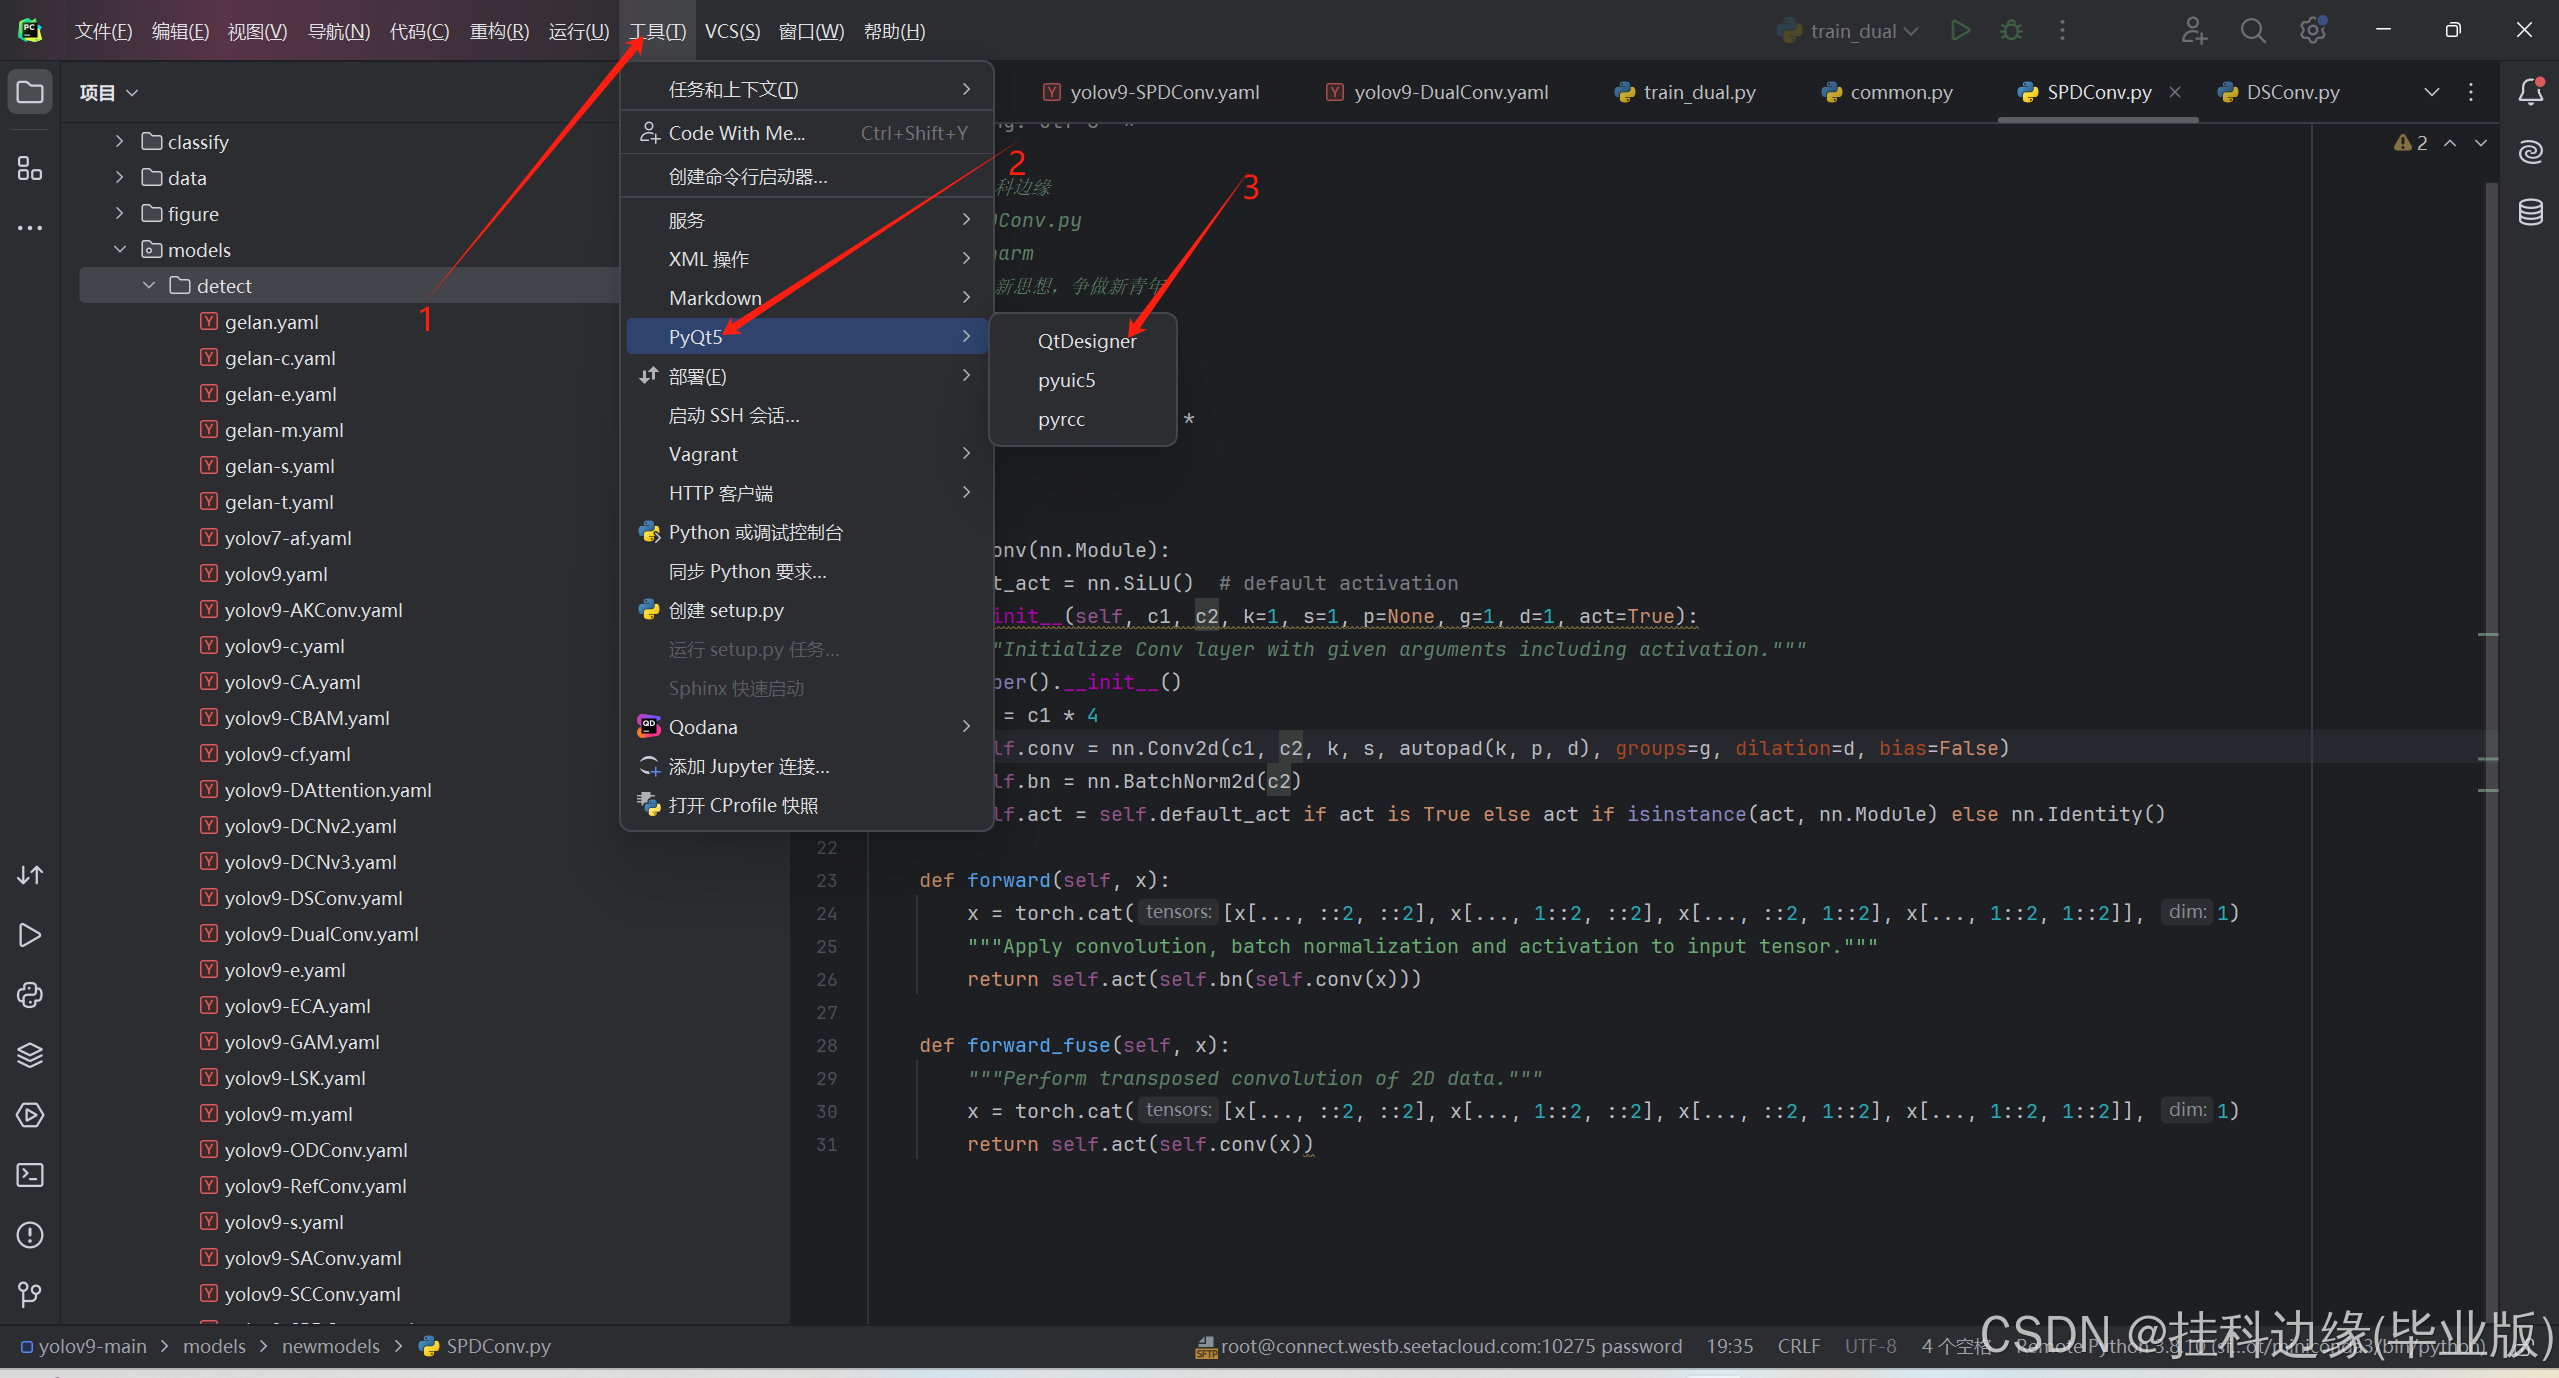Choose Code With Me menu entry
The height and width of the screenshot is (1378, 2559).
807,133
